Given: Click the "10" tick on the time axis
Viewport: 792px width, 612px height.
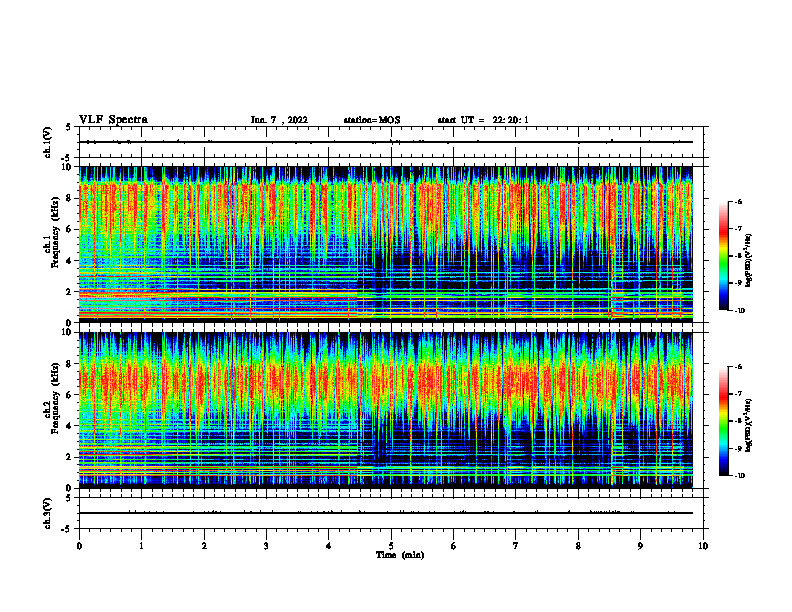Looking at the screenshot, I should point(703,546).
